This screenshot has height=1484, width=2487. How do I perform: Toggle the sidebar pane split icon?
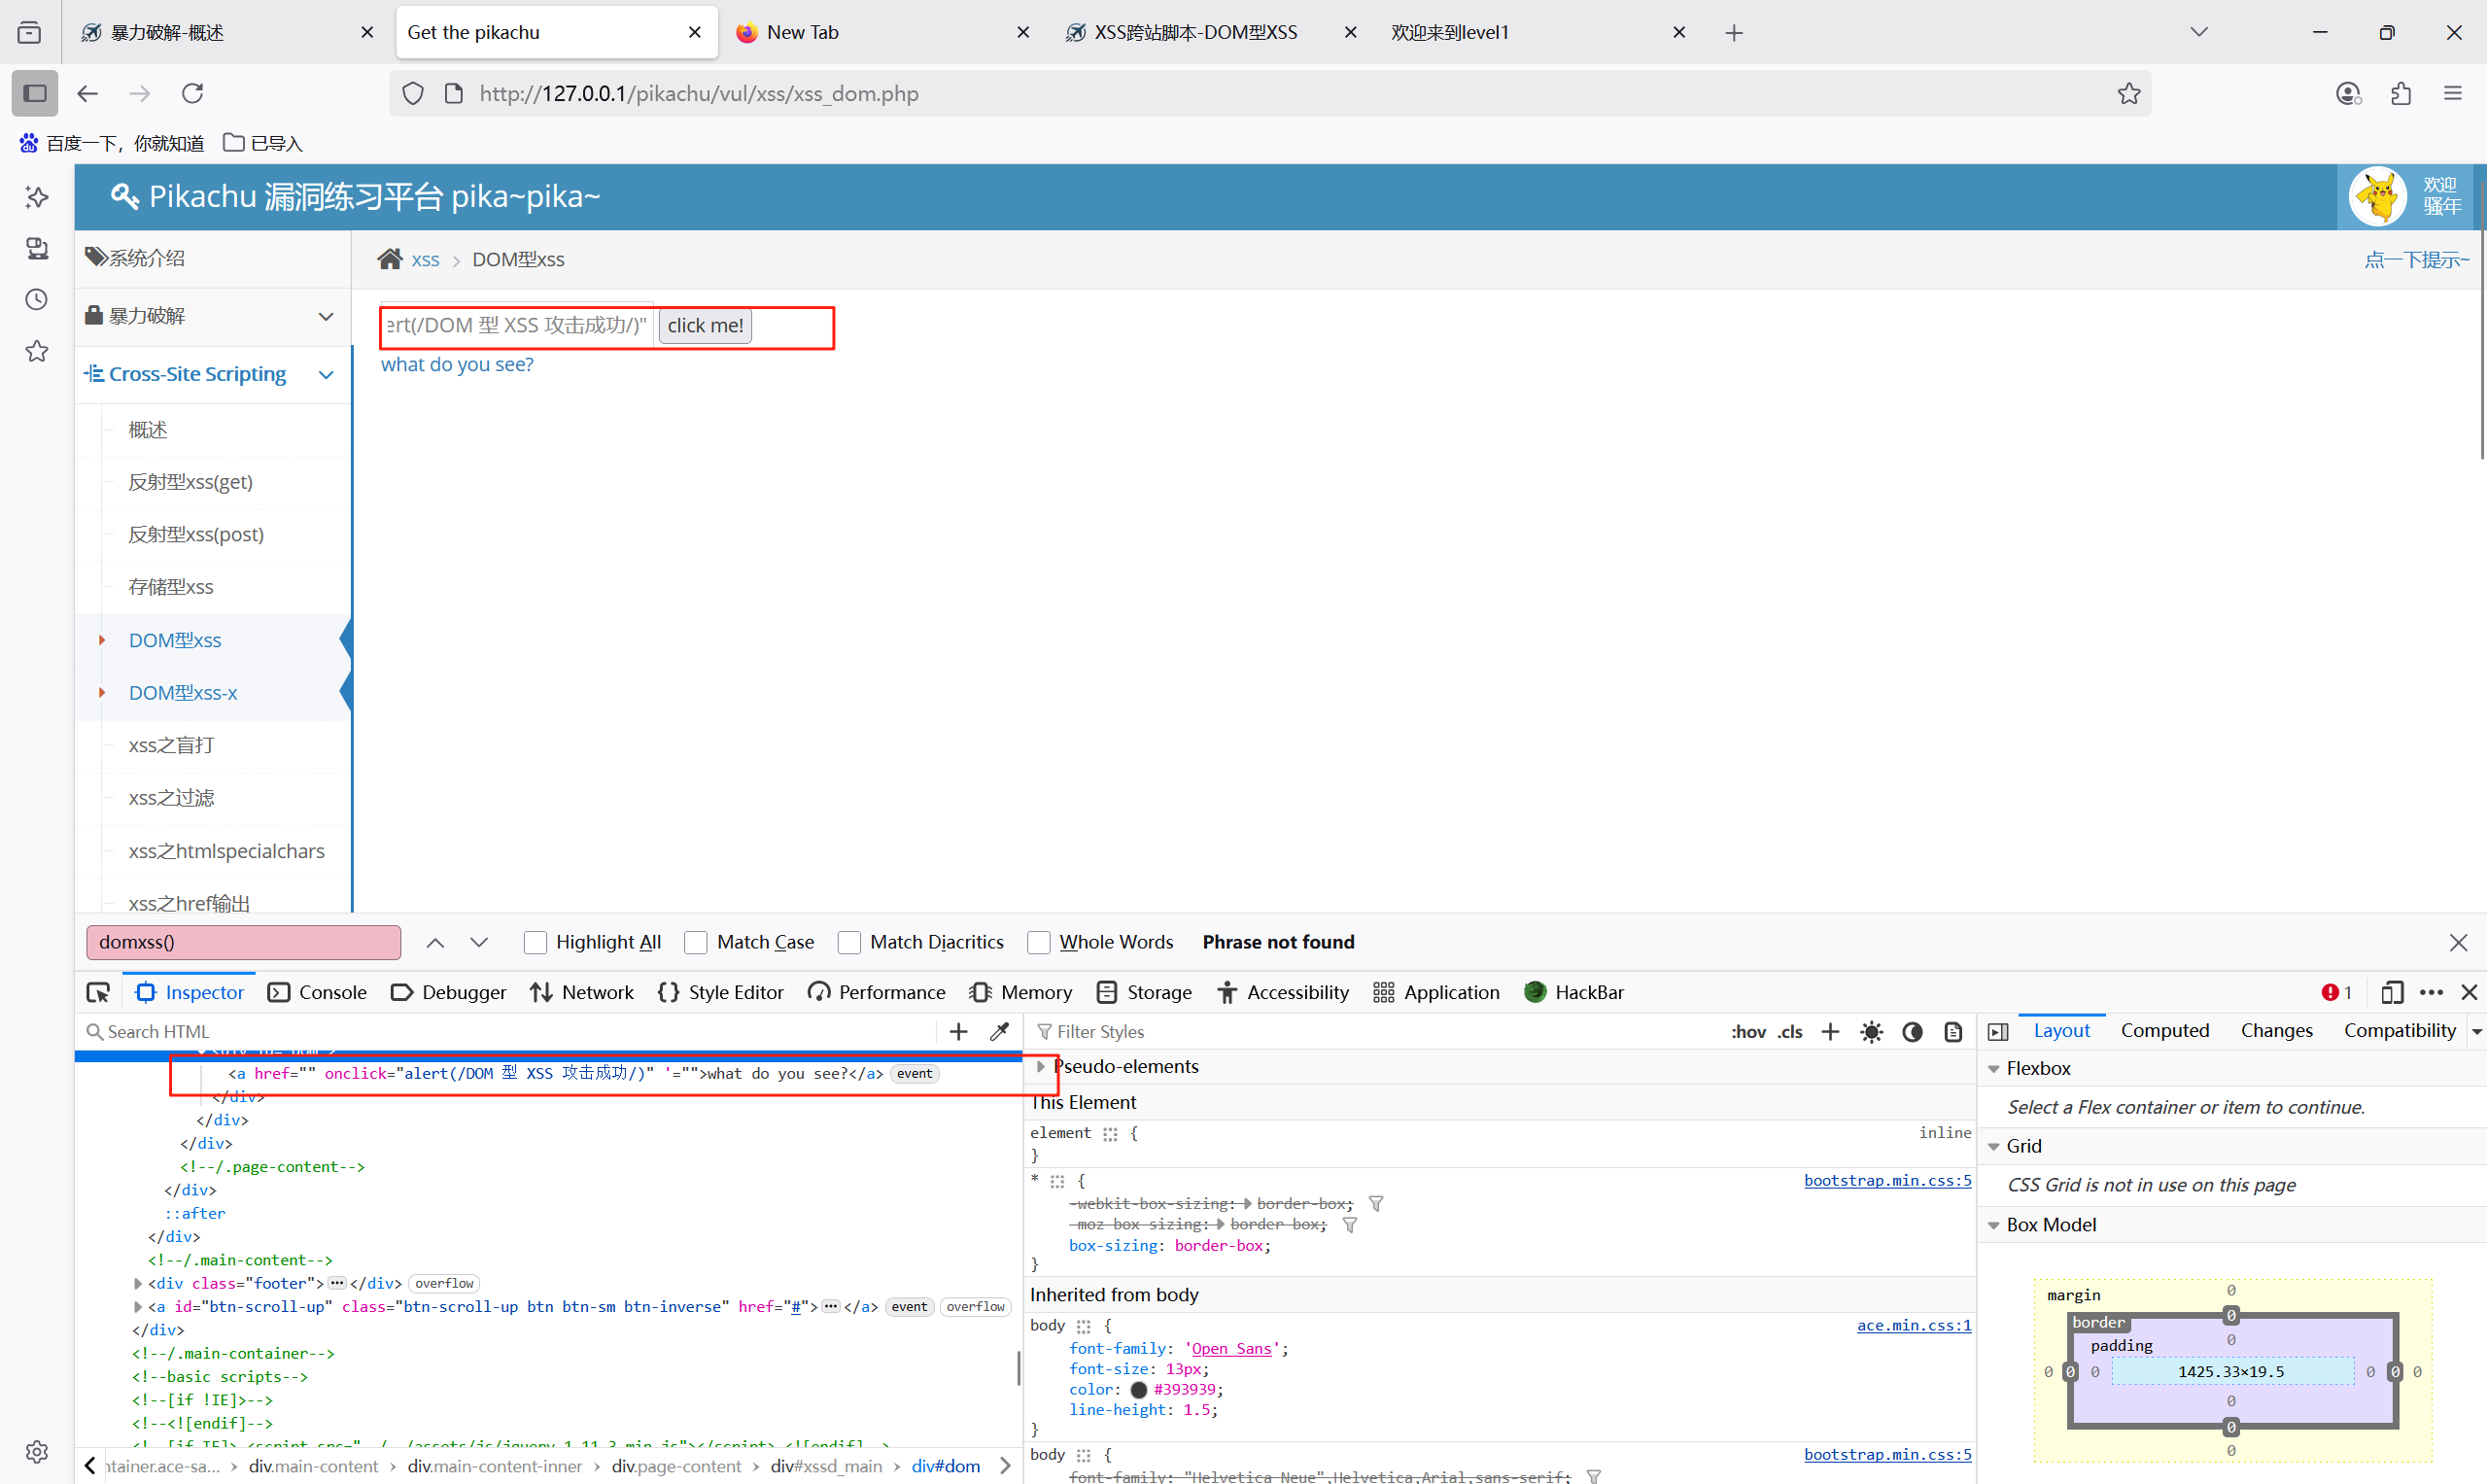coord(1998,1031)
